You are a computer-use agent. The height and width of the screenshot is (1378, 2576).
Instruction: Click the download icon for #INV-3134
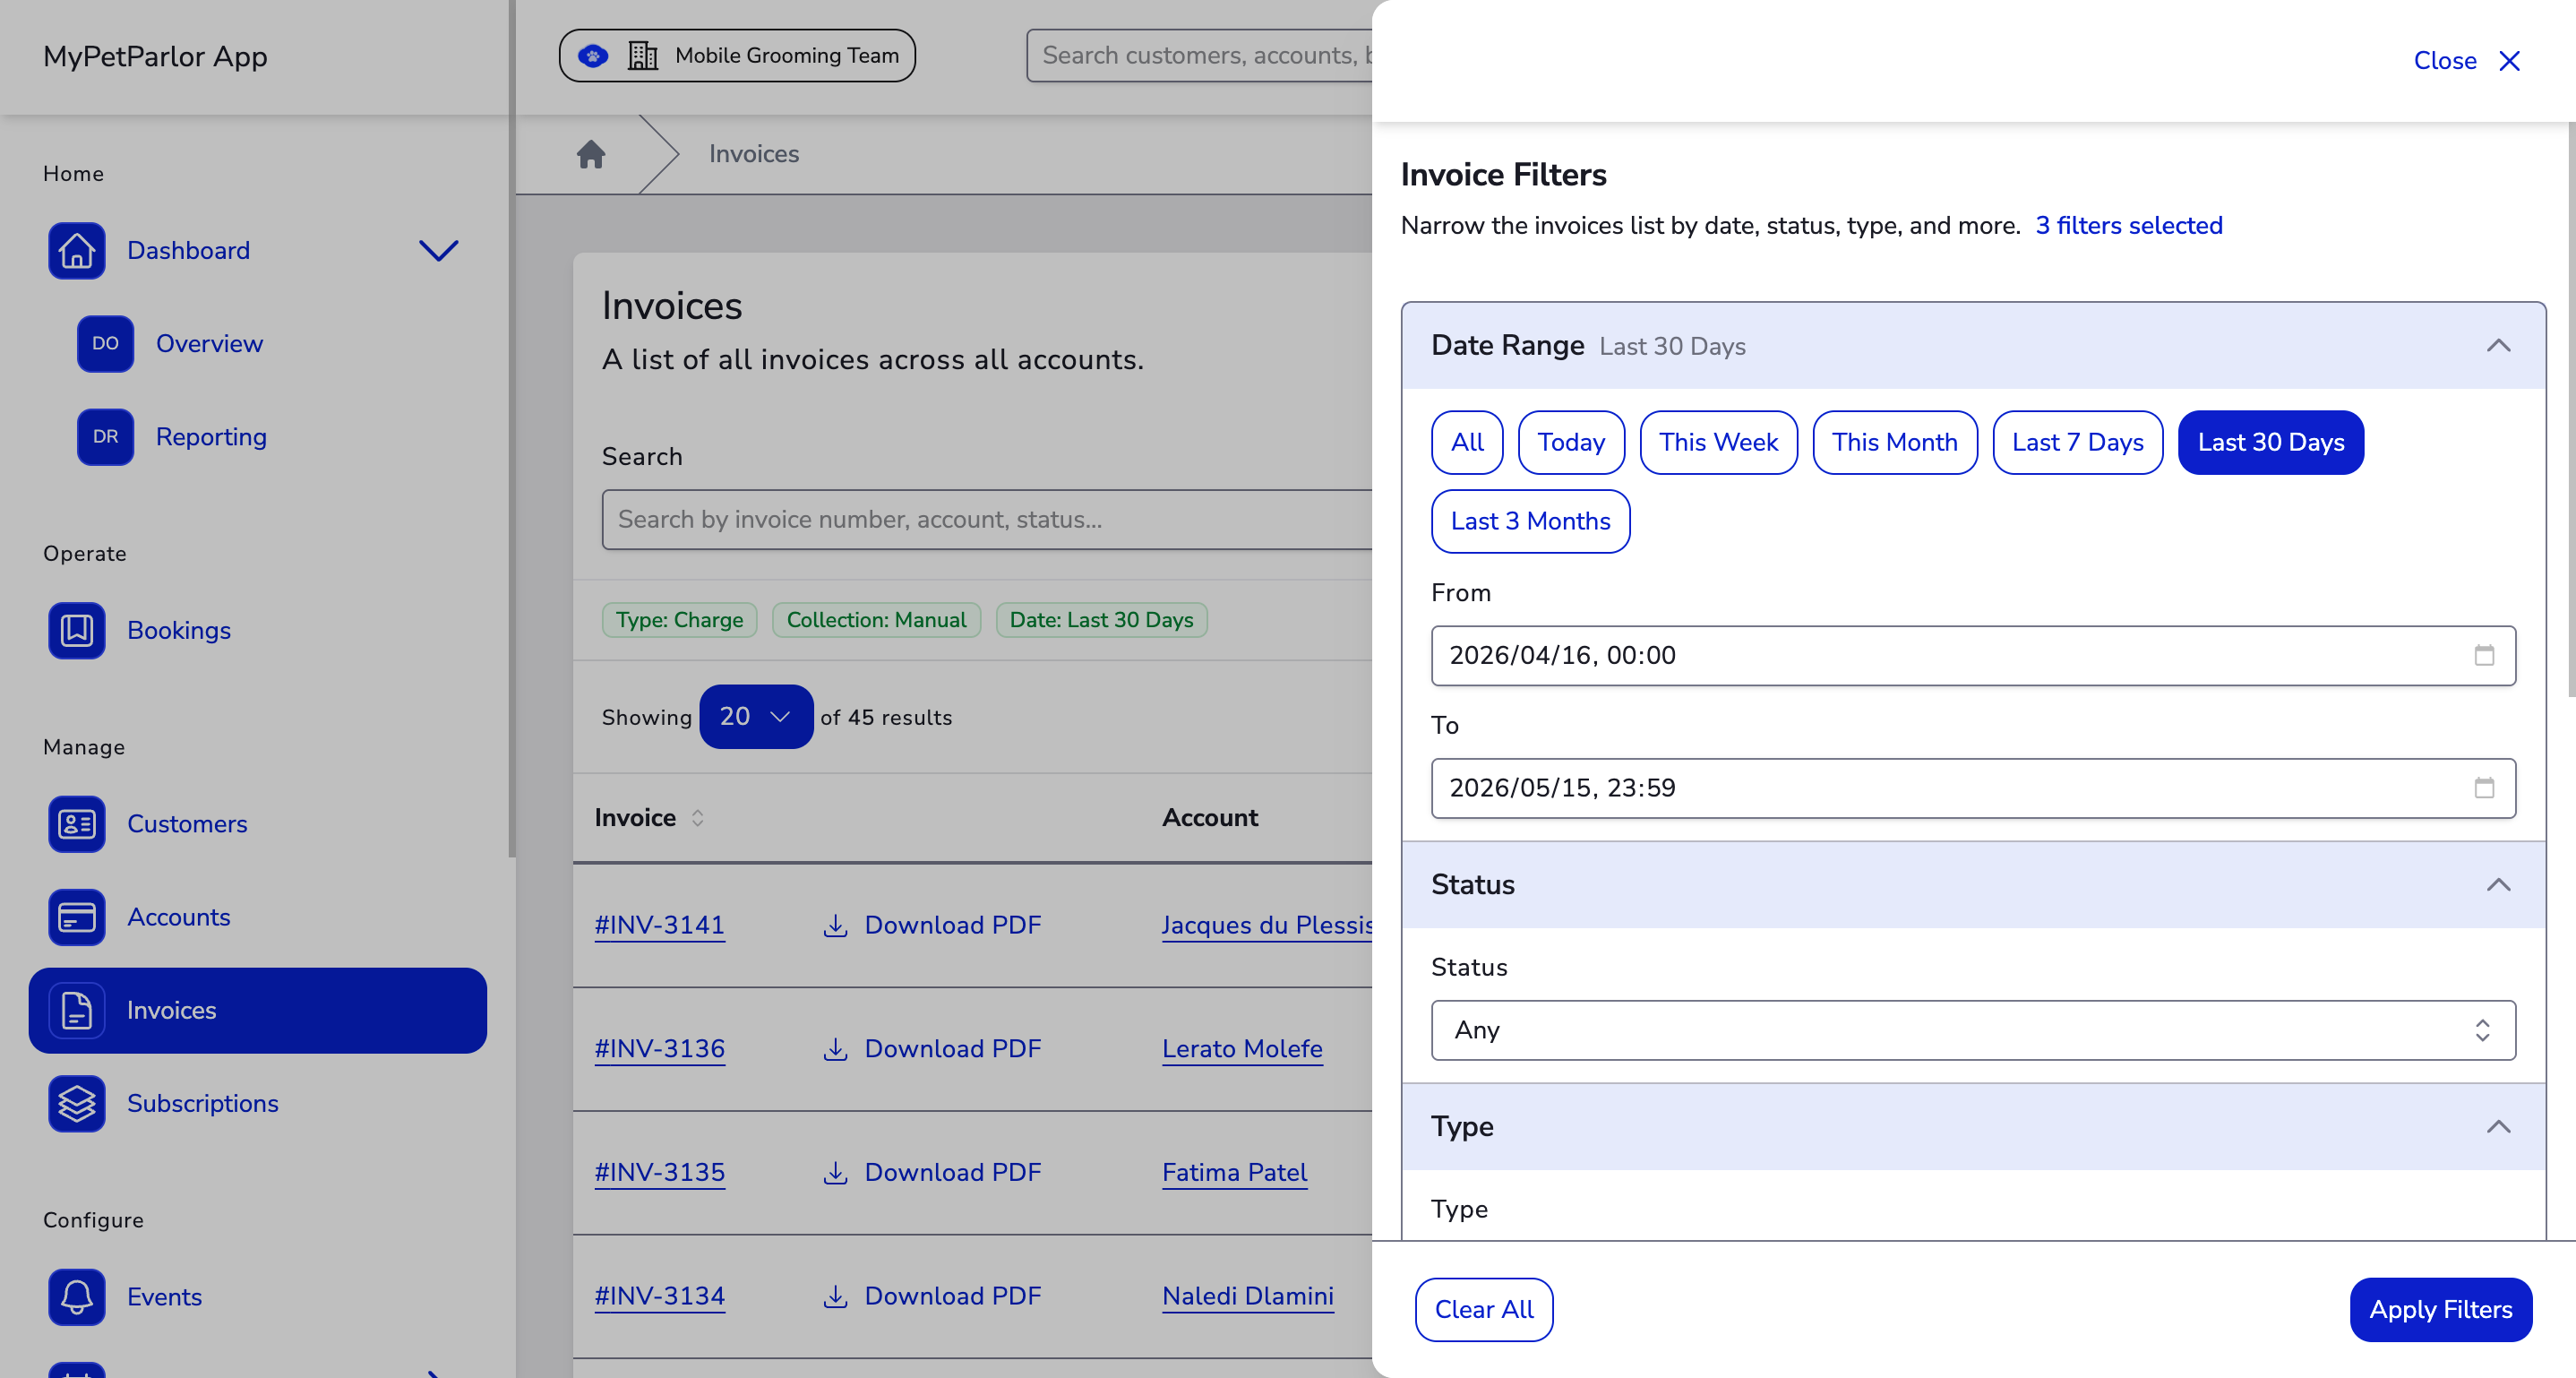835,1296
